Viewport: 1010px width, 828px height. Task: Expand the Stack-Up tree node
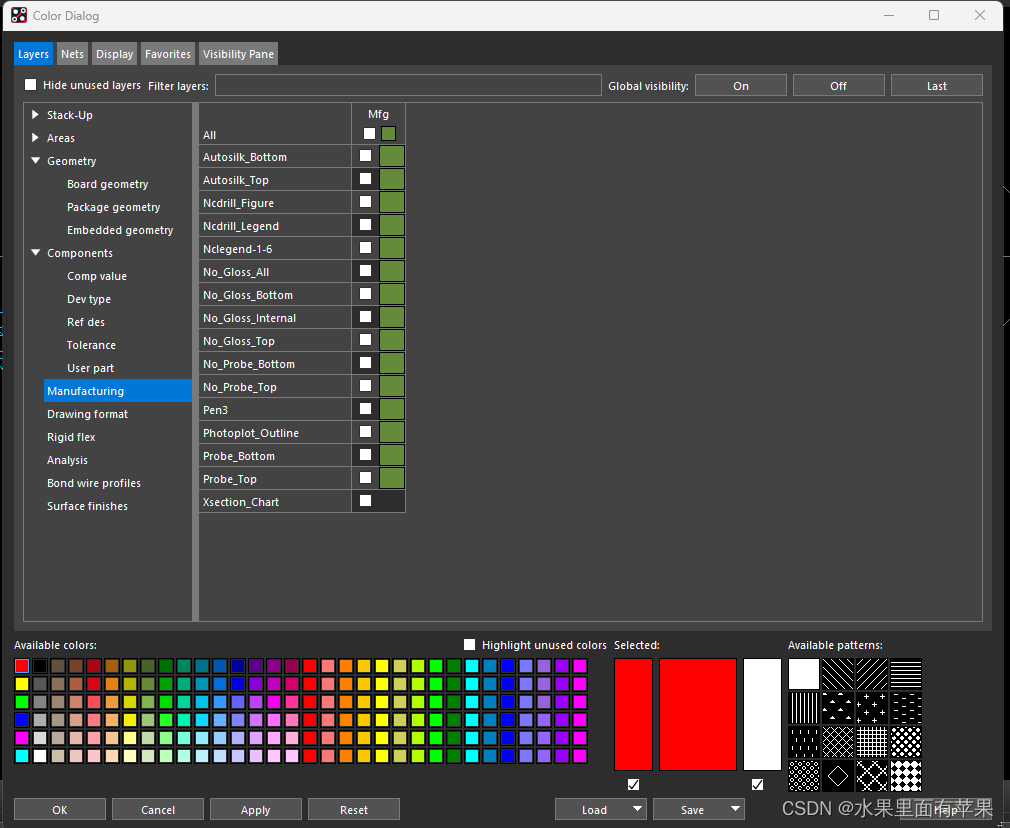pyautogui.click(x=36, y=115)
